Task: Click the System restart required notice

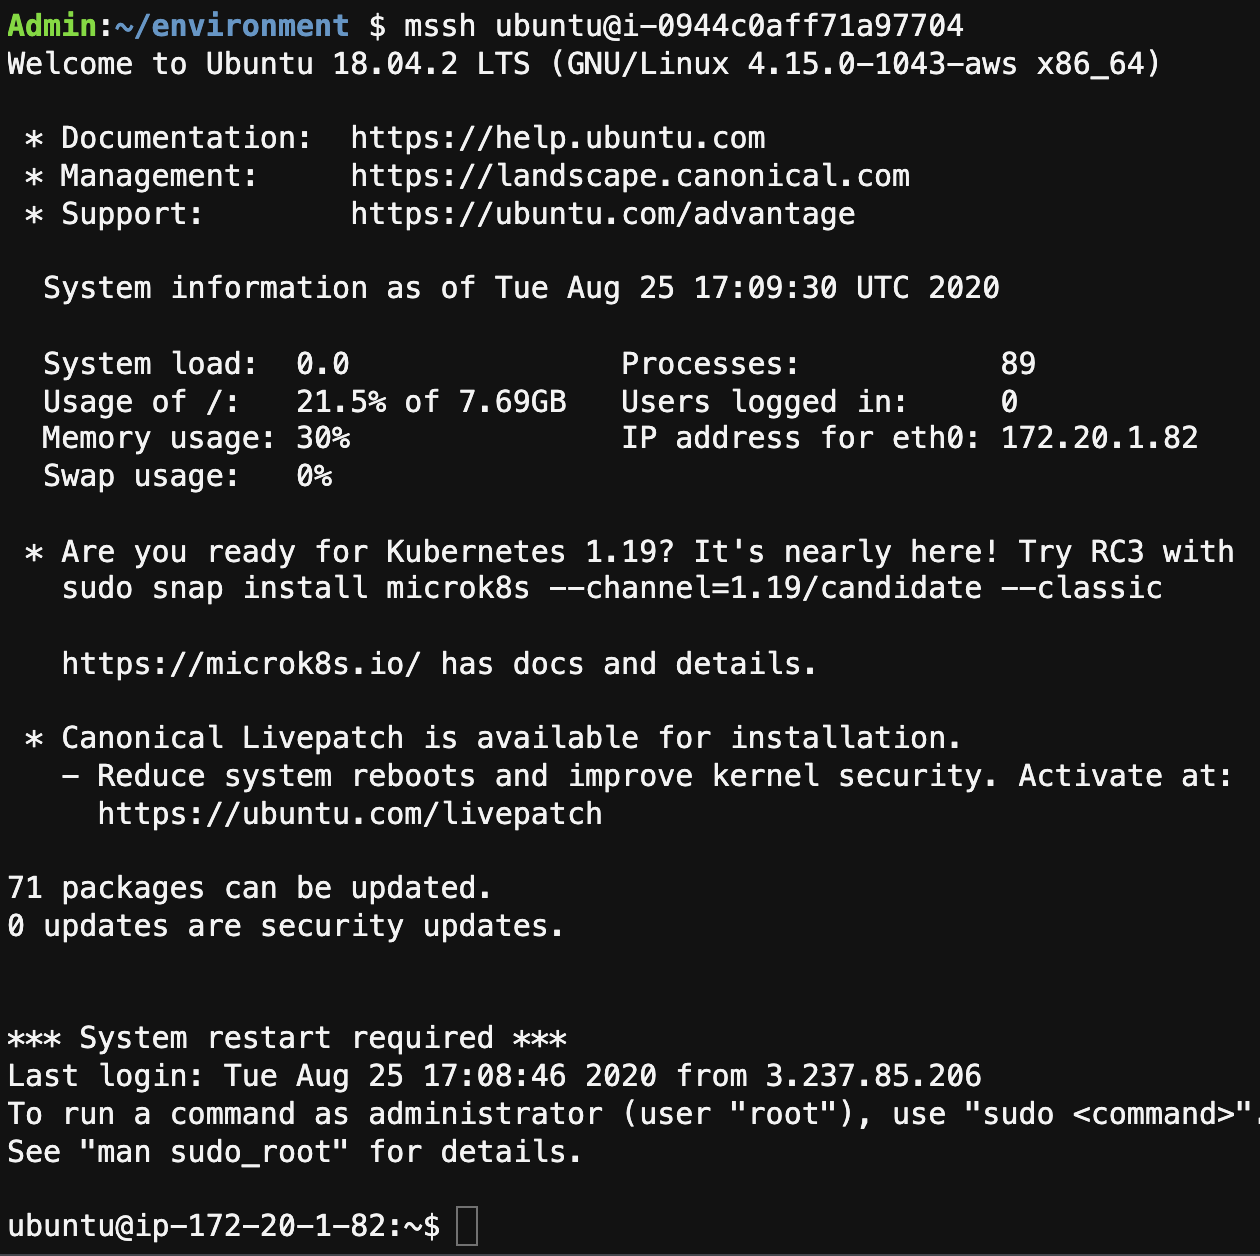Action: [287, 1038]
